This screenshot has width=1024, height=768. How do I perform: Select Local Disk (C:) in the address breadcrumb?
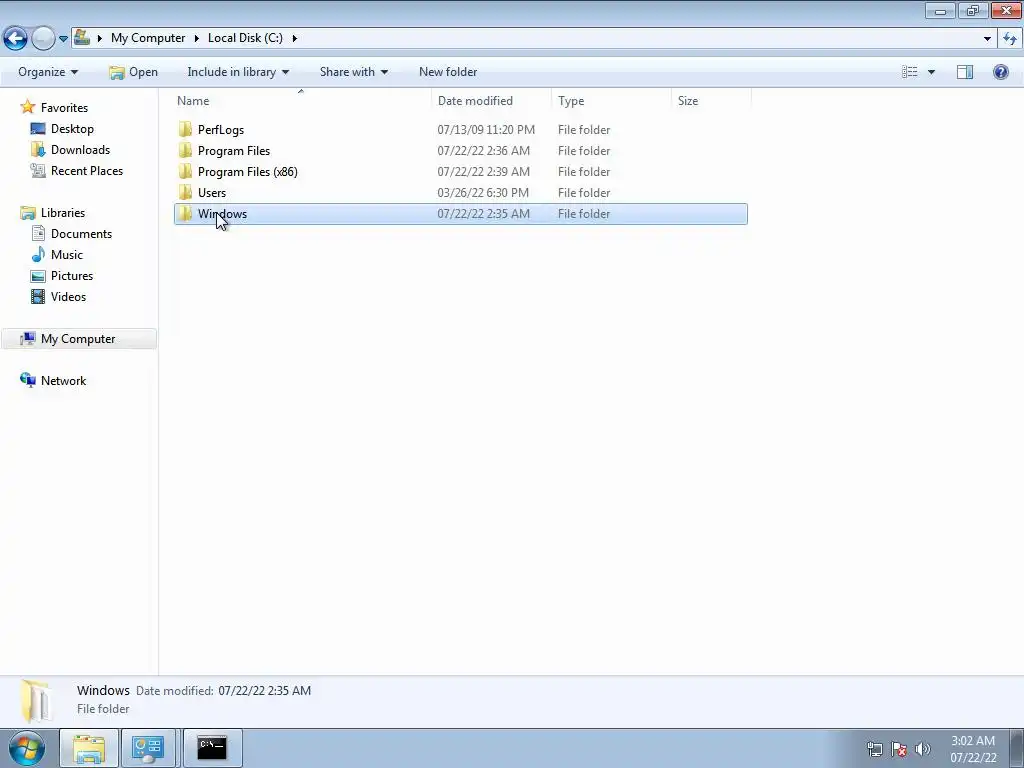[245, 38]
